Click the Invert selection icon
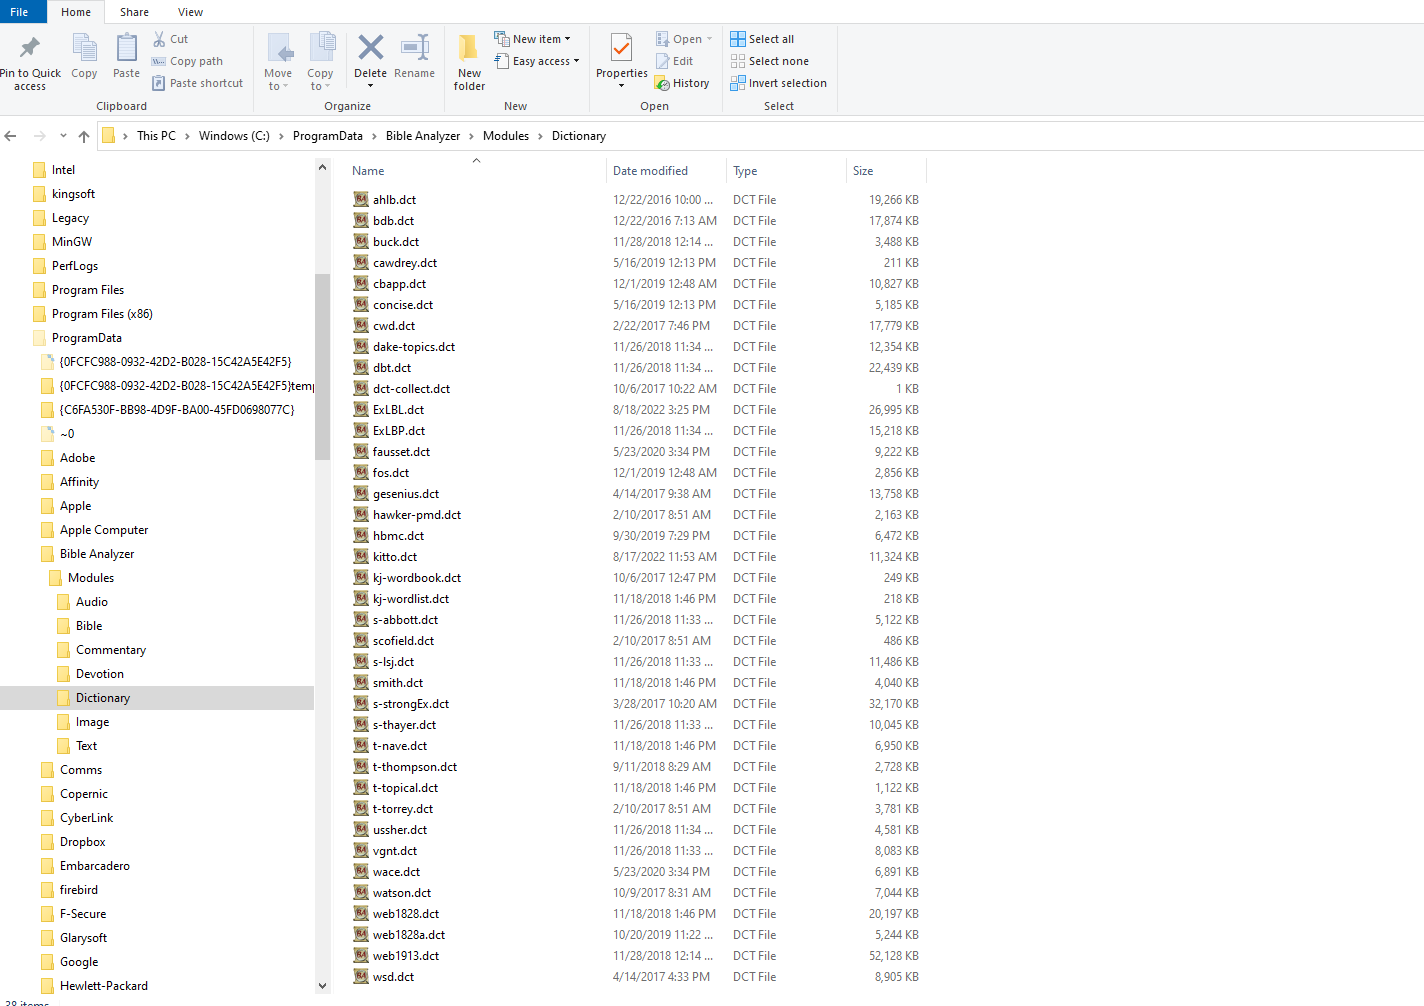This screenshot has height=1006, width=1424. (738, 83)
